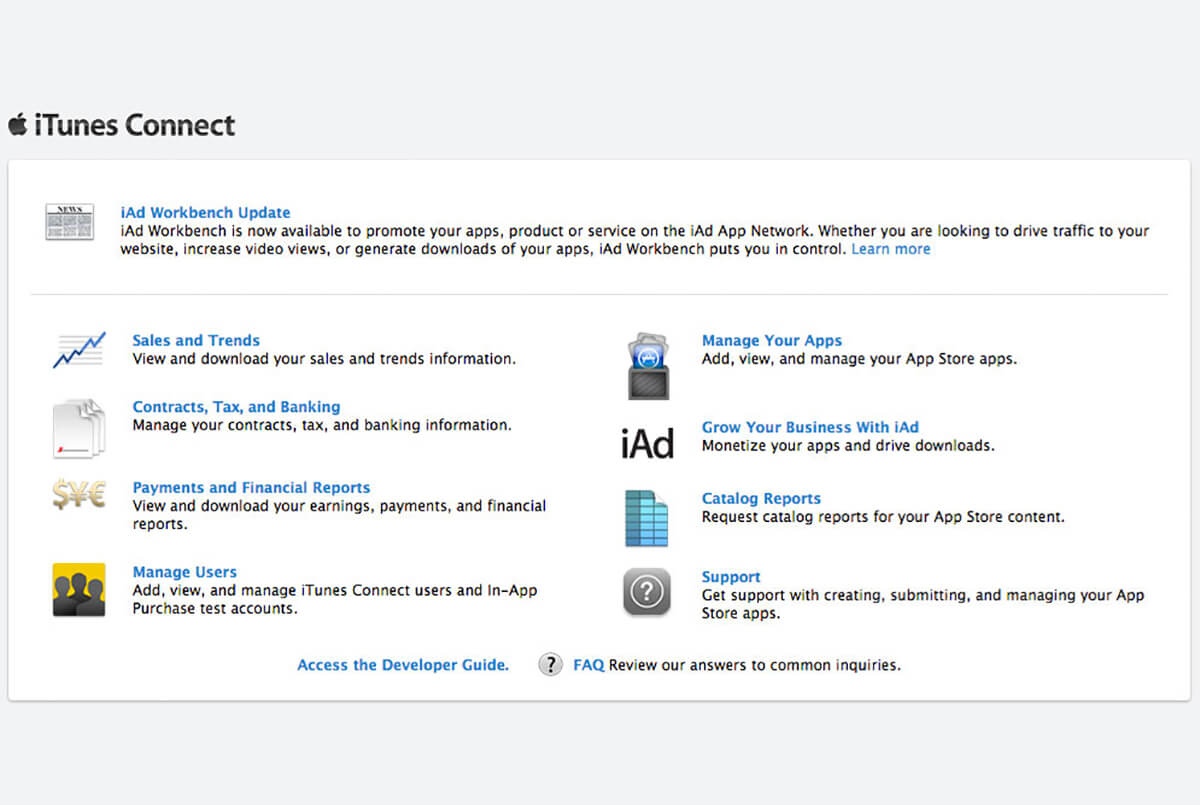The width and height of the screenshot is (1200, 805).
Task: Click 'View and download your sales and trends information.'
Action: [x=324, y=358]
